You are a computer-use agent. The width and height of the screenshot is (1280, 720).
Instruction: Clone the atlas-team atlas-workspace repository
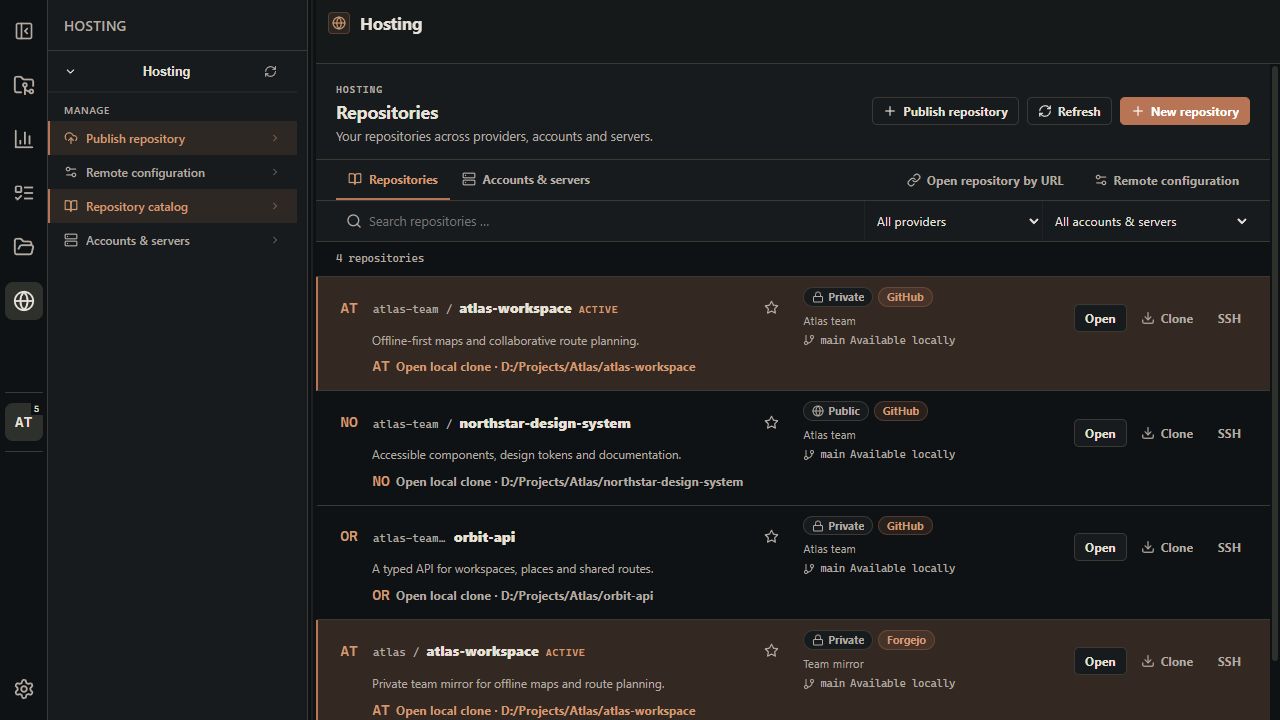1167,319
